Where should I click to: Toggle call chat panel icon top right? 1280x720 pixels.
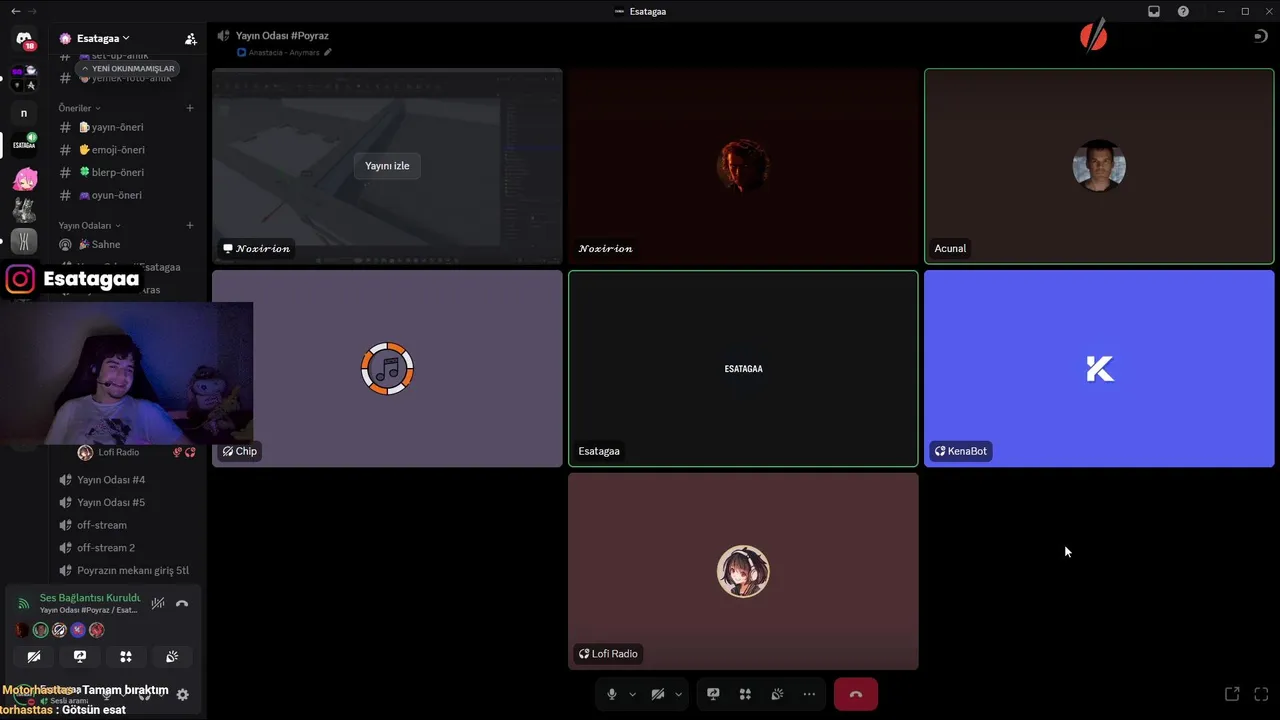[1260, 36]
